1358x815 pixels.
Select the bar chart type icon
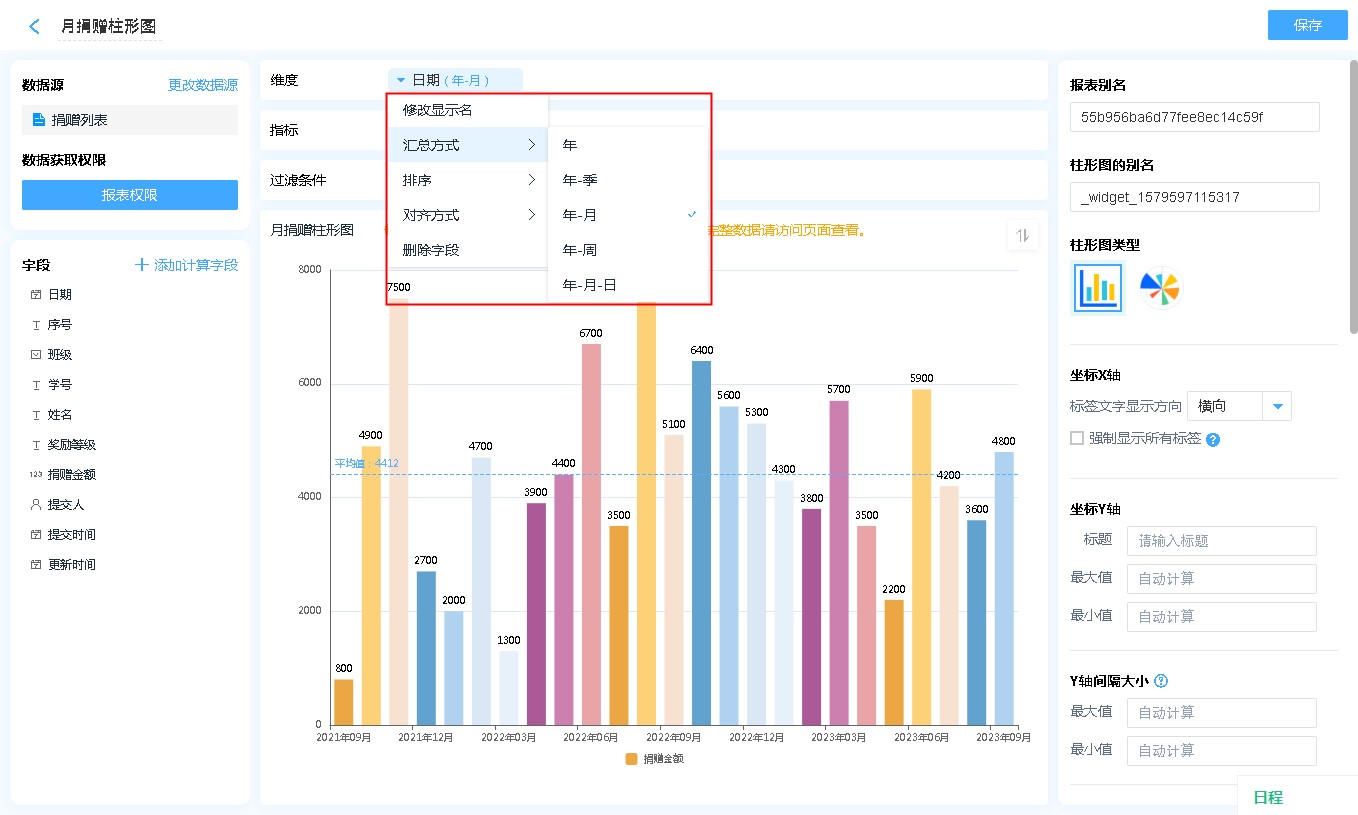[x=1097, y=288]
